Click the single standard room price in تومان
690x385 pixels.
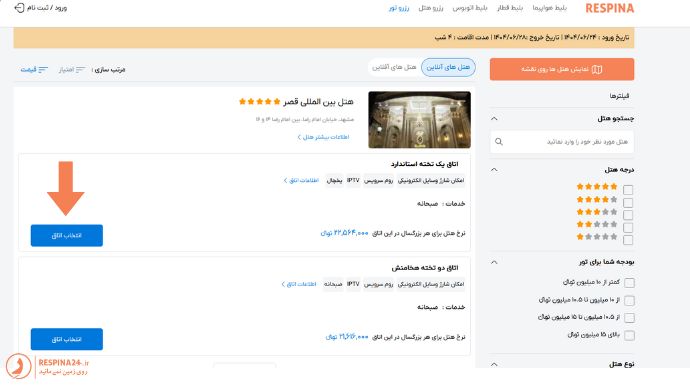point(345,233)
